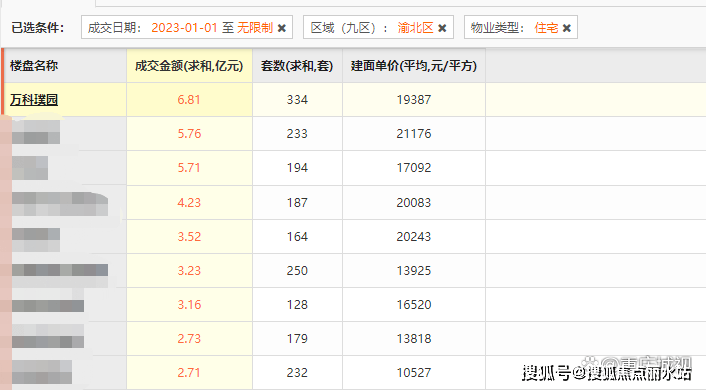Image resolution: width=706 pixels, height=390 pixels.
Task: Click the 194 units cell
Action: (x=297, y=168)
